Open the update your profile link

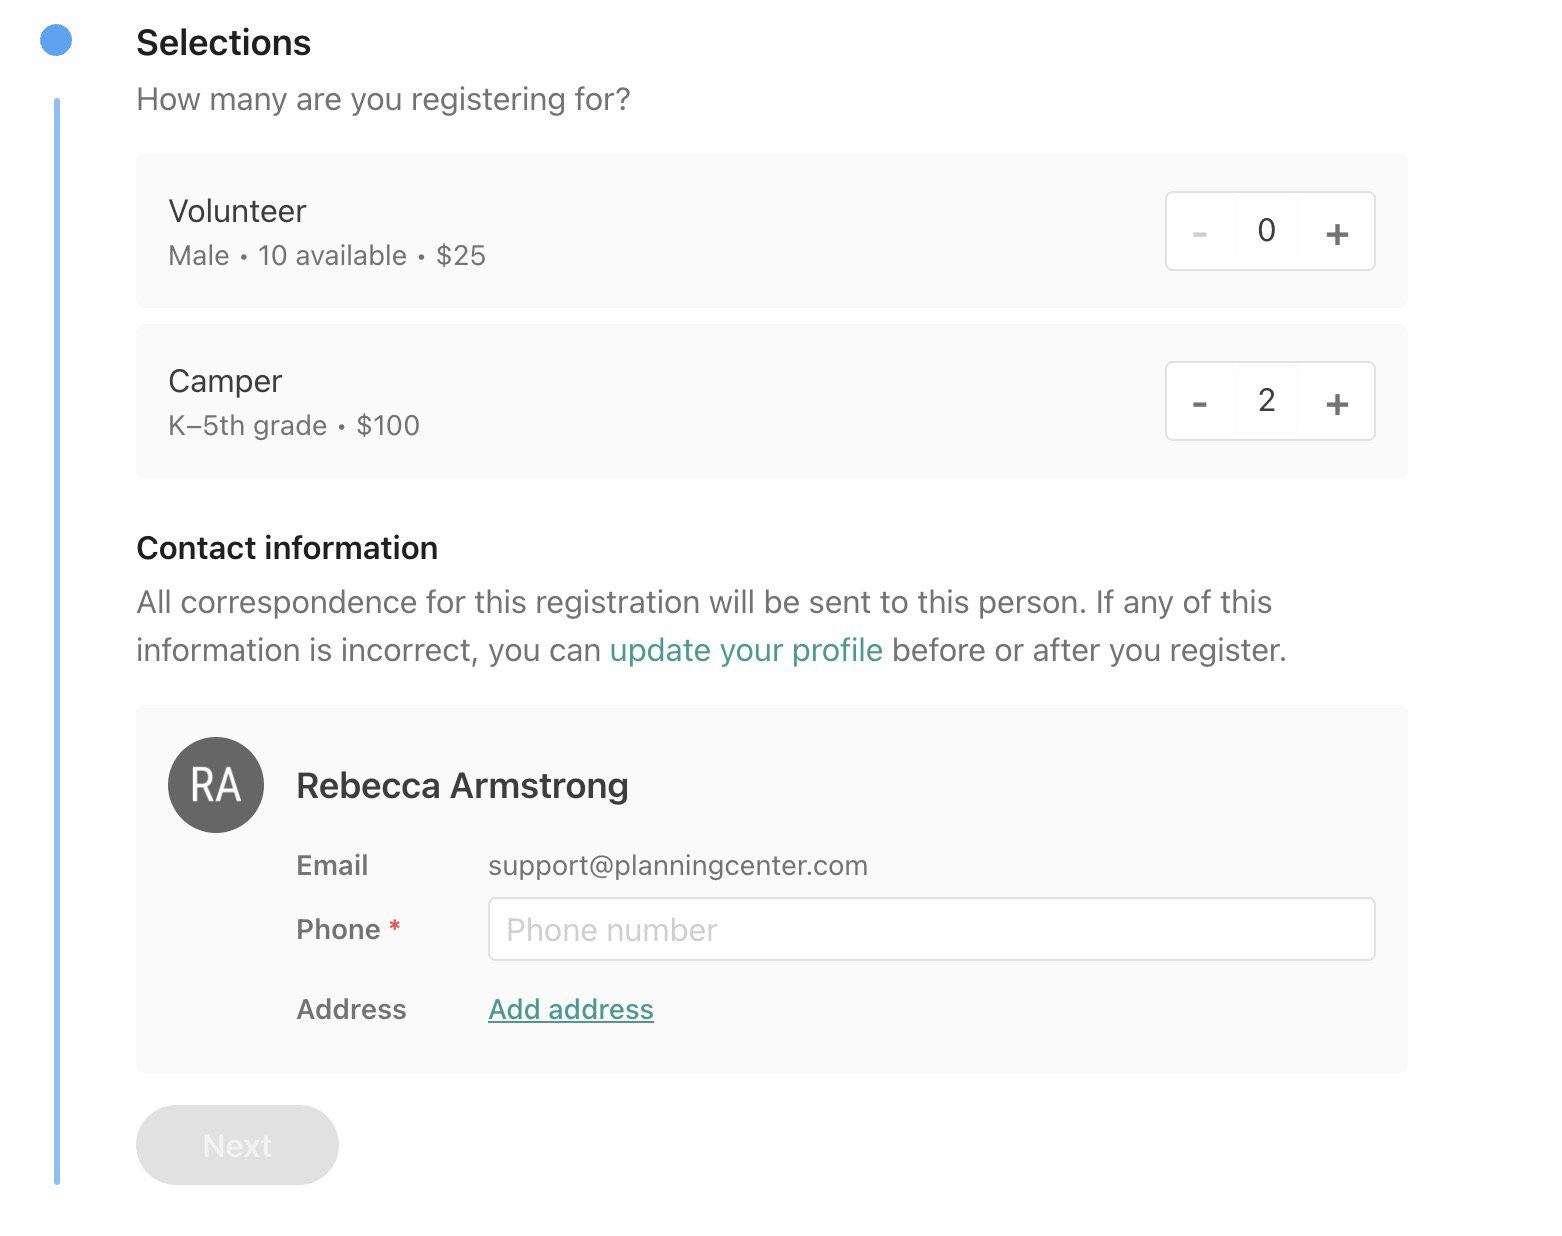pos(746,650)
